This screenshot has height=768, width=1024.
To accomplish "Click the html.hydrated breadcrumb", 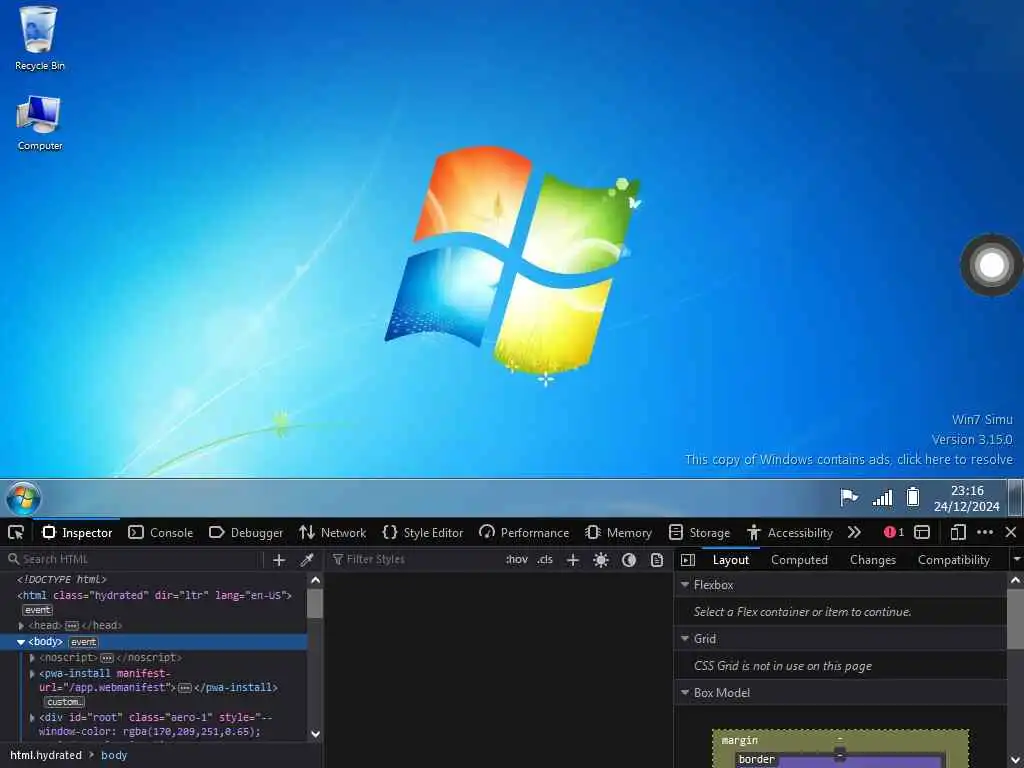I will point(46,755).
